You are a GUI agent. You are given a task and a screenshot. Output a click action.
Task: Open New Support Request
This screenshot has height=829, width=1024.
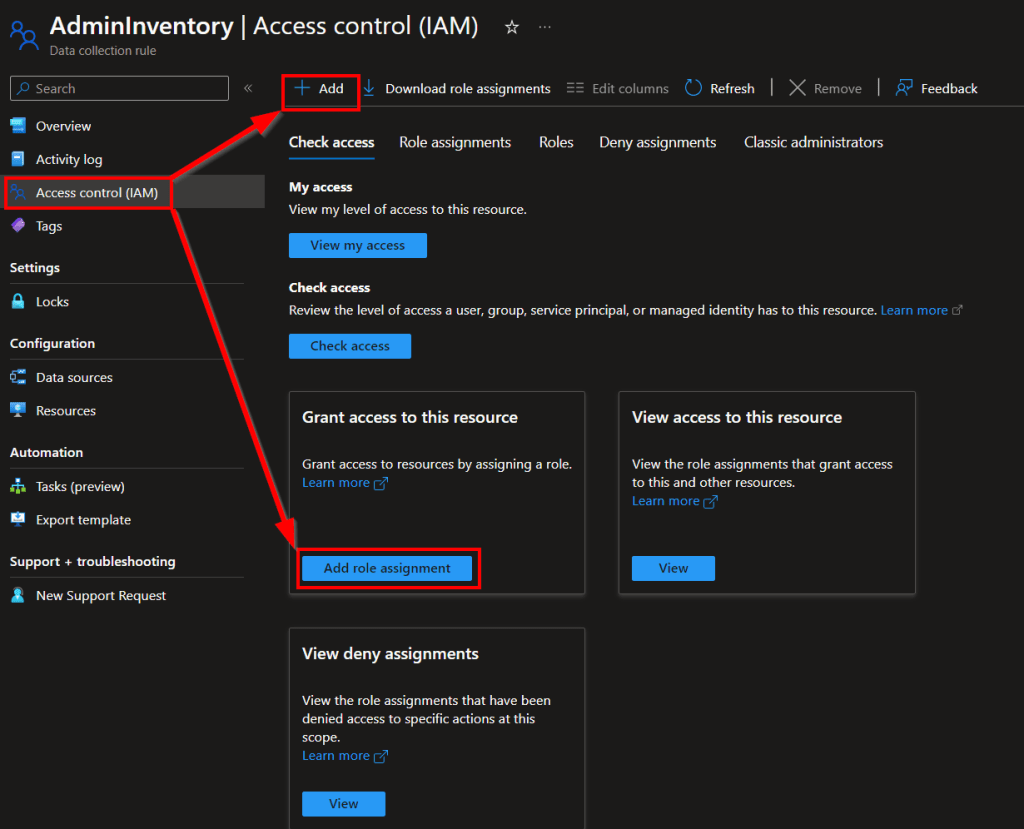(x=100, y=595)
